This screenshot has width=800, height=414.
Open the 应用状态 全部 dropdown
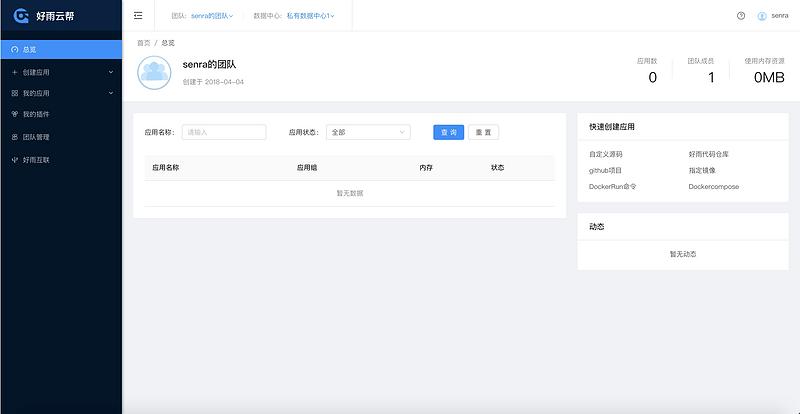(368, 132)
